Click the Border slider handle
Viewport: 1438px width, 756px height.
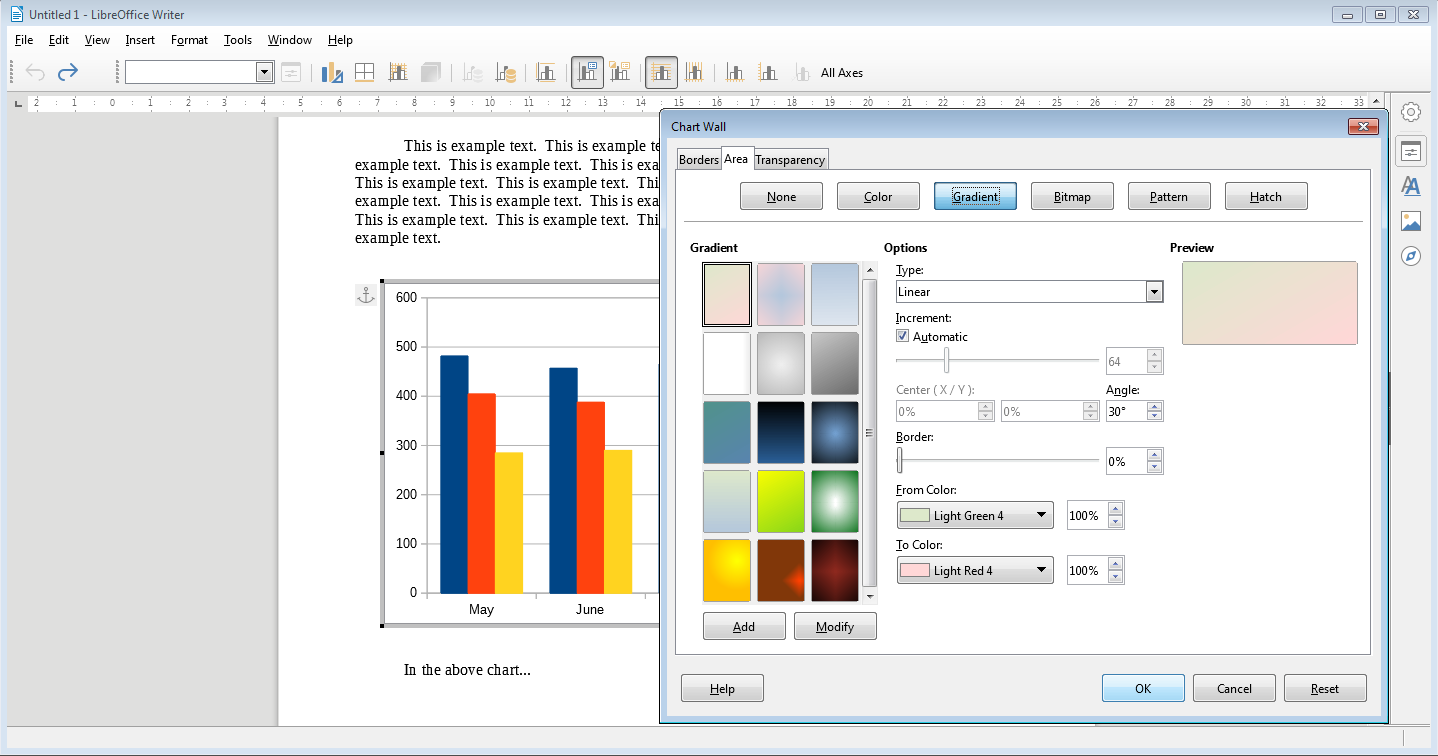[900, 460]
